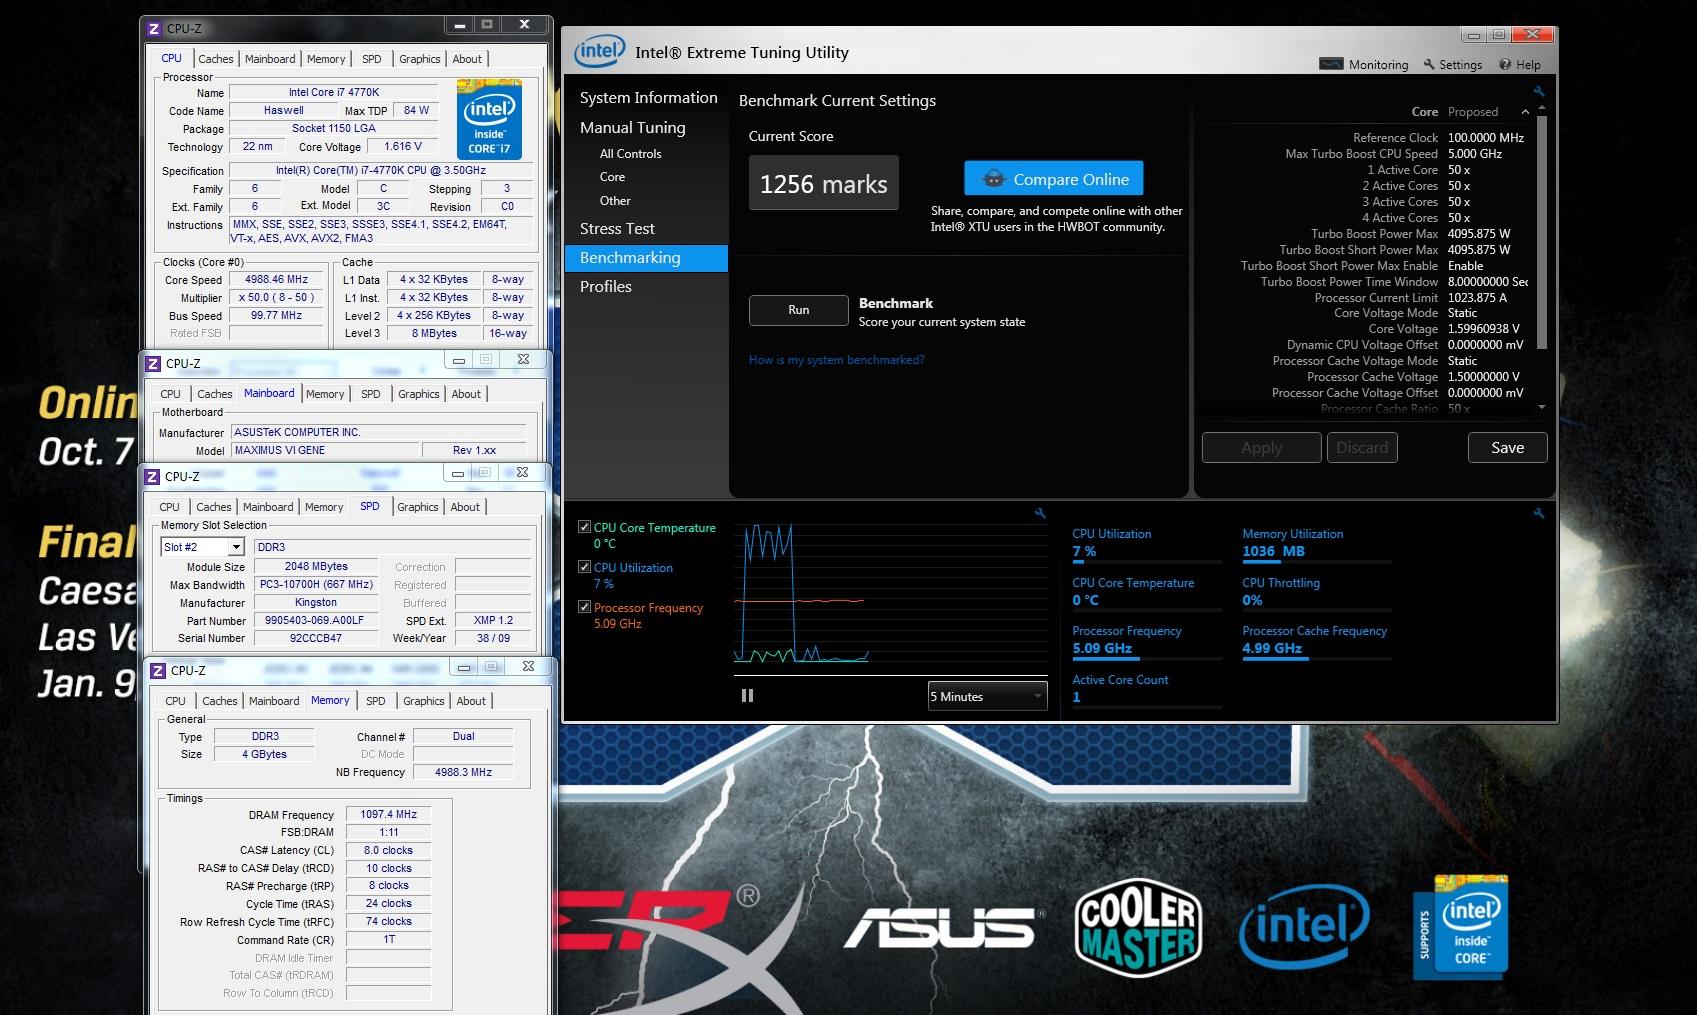Screen dimensions: 1697x1015
Task: Click the CPU-Z icon in Mainboard window
Action: [x=153, y=364]
